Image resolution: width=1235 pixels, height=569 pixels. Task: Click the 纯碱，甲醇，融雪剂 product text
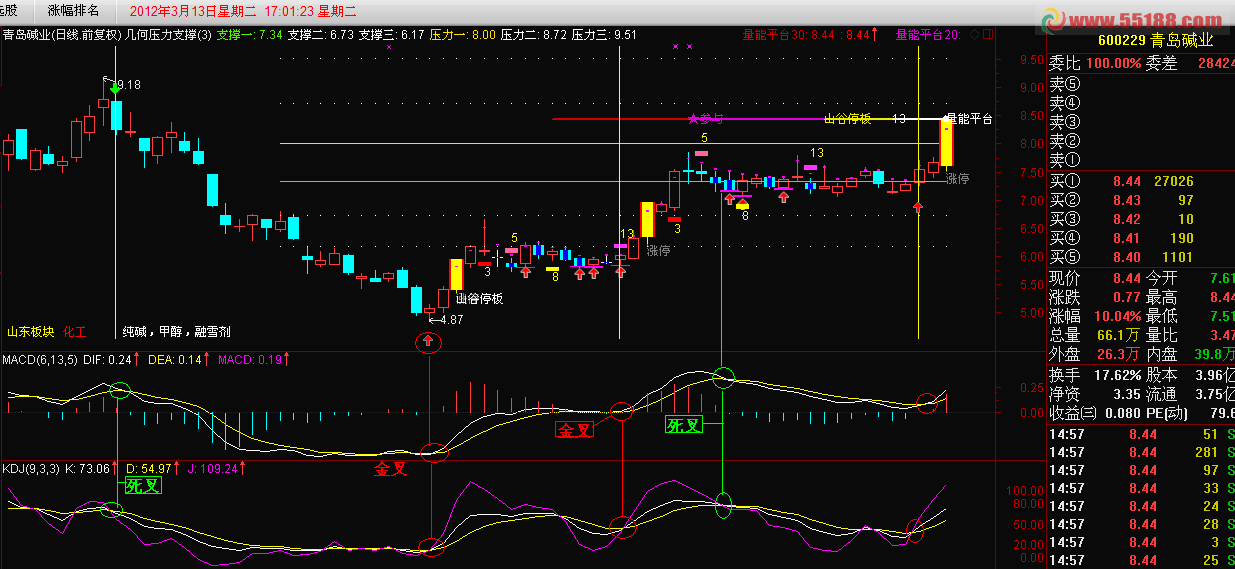pos(177,331)
